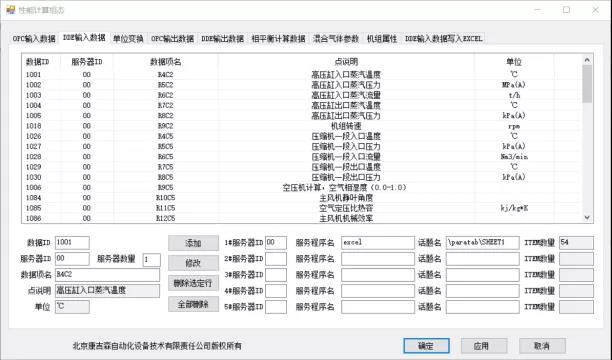
Task: Confirm with the 确定 button
Action: [426, 346]
